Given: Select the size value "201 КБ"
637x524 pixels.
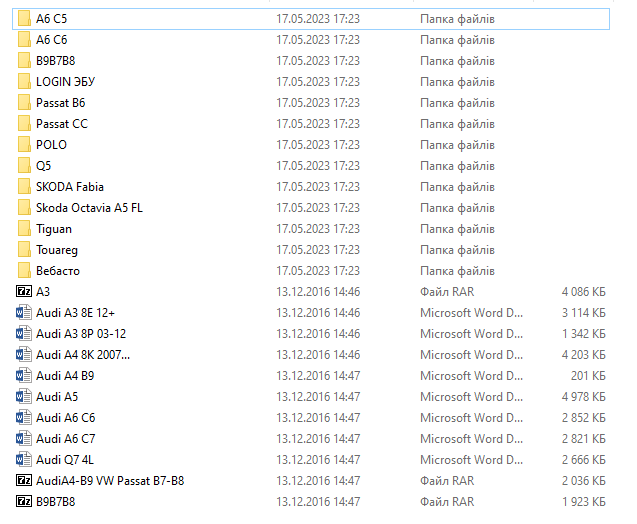Looking at the screenshot, I should [588, 376].
